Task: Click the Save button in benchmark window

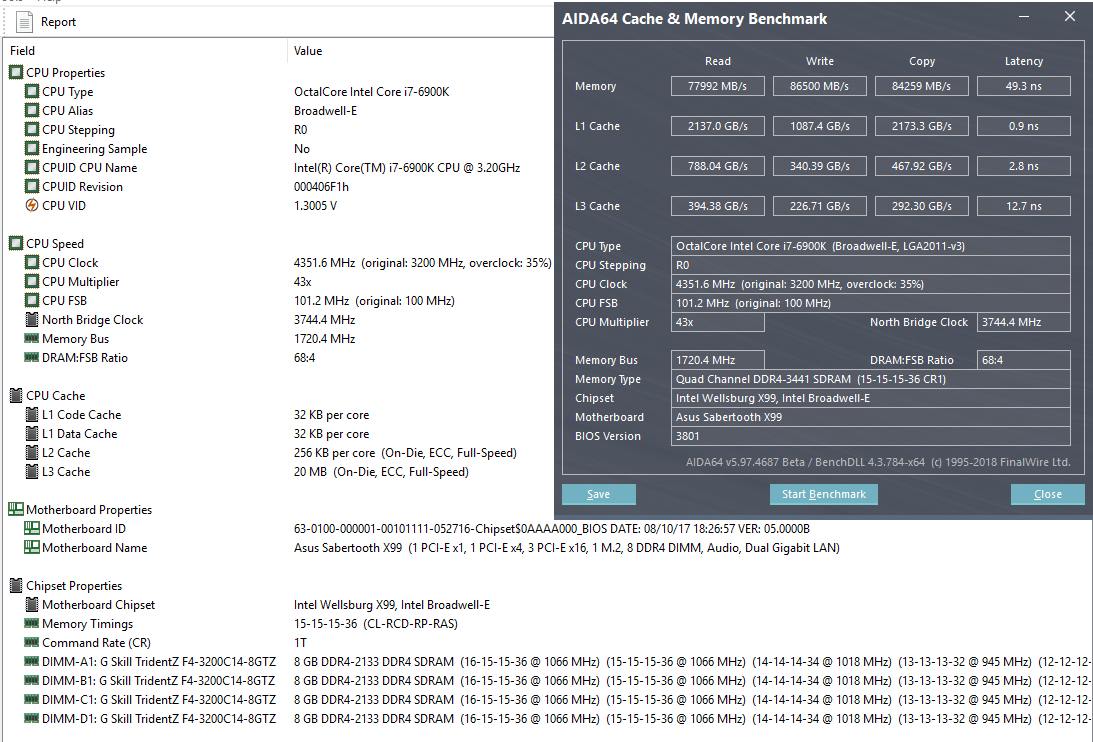Action: (599, 494)
